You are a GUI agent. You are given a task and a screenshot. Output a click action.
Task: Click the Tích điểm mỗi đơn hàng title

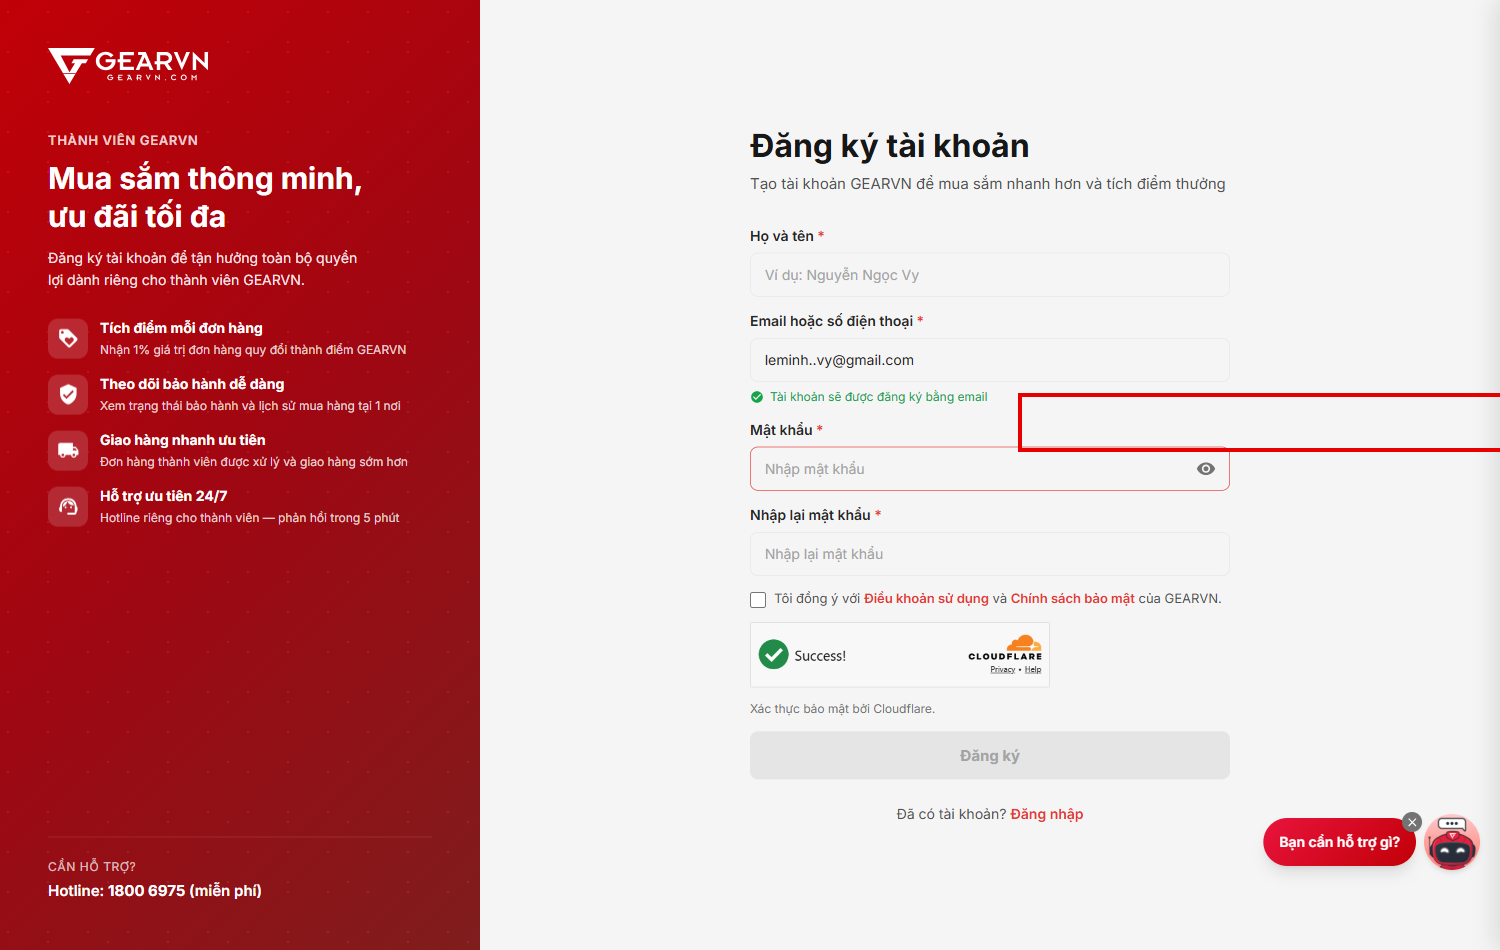pos(181,328)
